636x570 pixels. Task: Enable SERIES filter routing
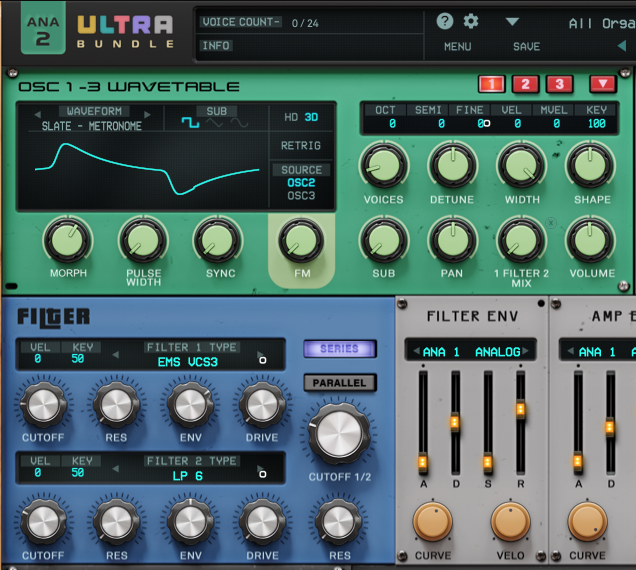tap(340, 348)
